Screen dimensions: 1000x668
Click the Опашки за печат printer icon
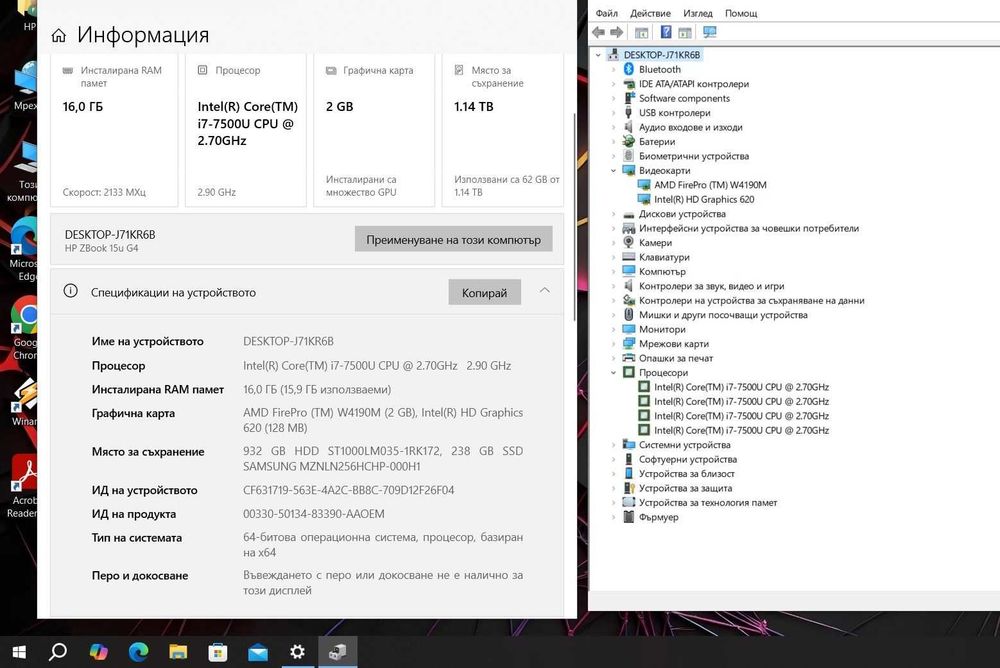[628, 358]
